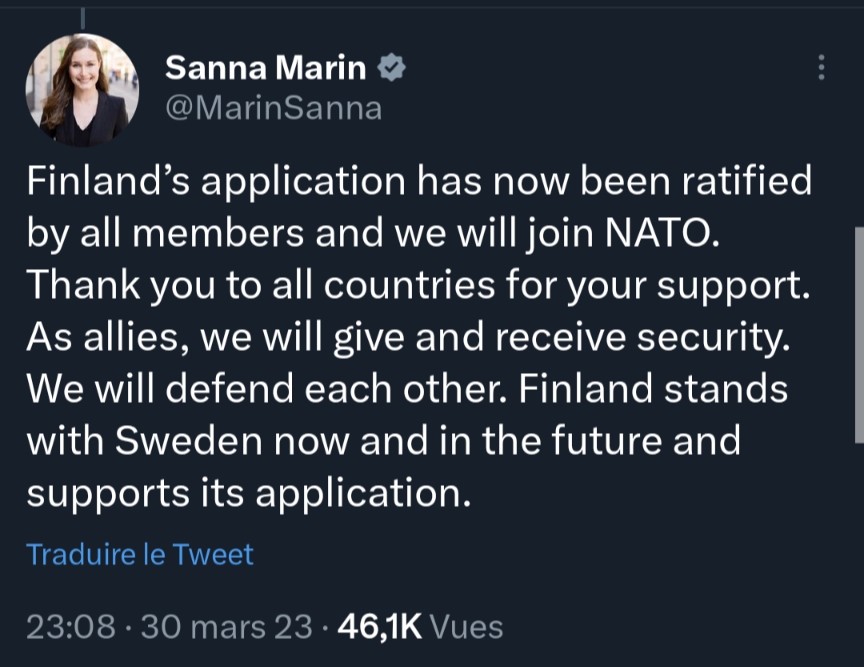Click the blue verified badge beside Sanna Marin
Screen dimensions: 864x667
[391, 68]
